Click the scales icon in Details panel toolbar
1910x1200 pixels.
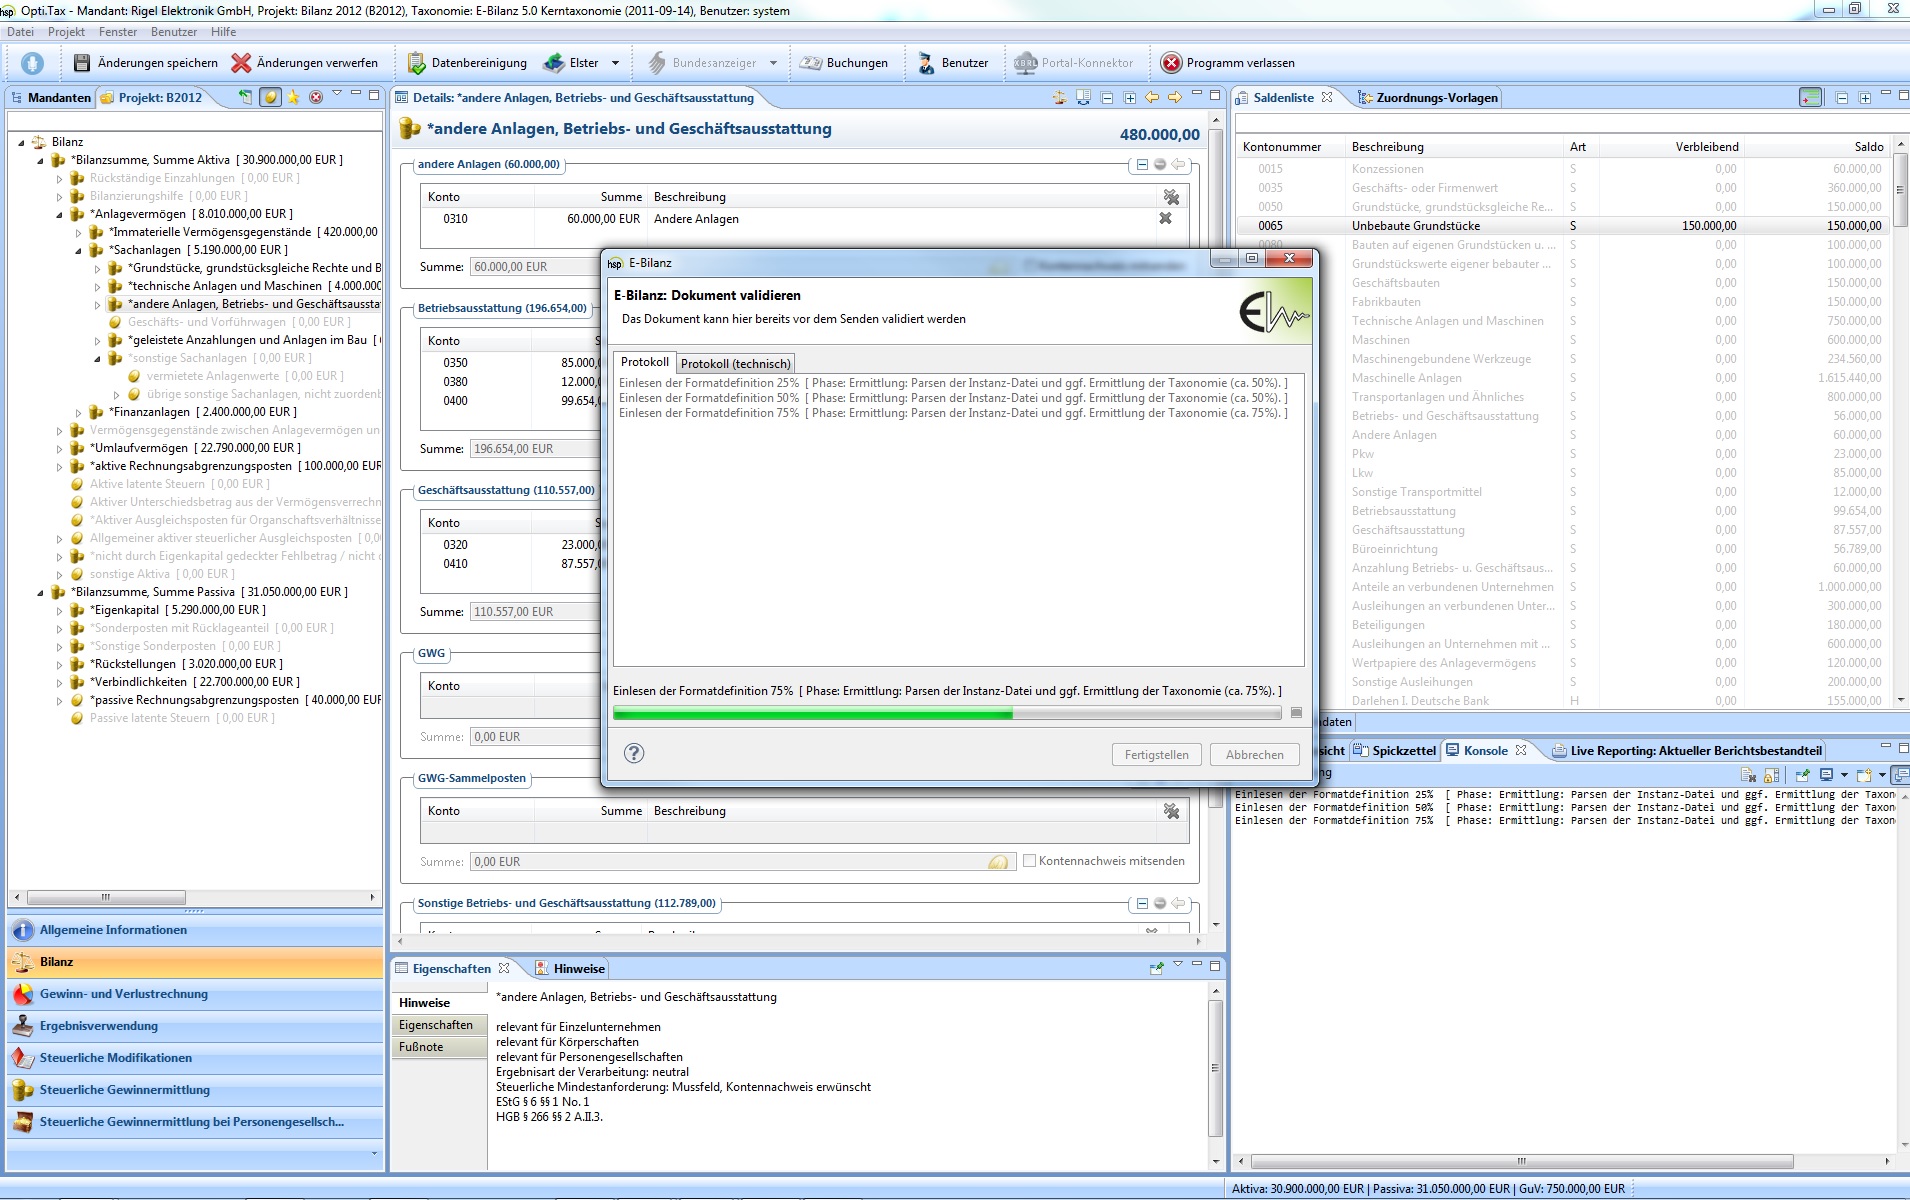[1060, 97]
